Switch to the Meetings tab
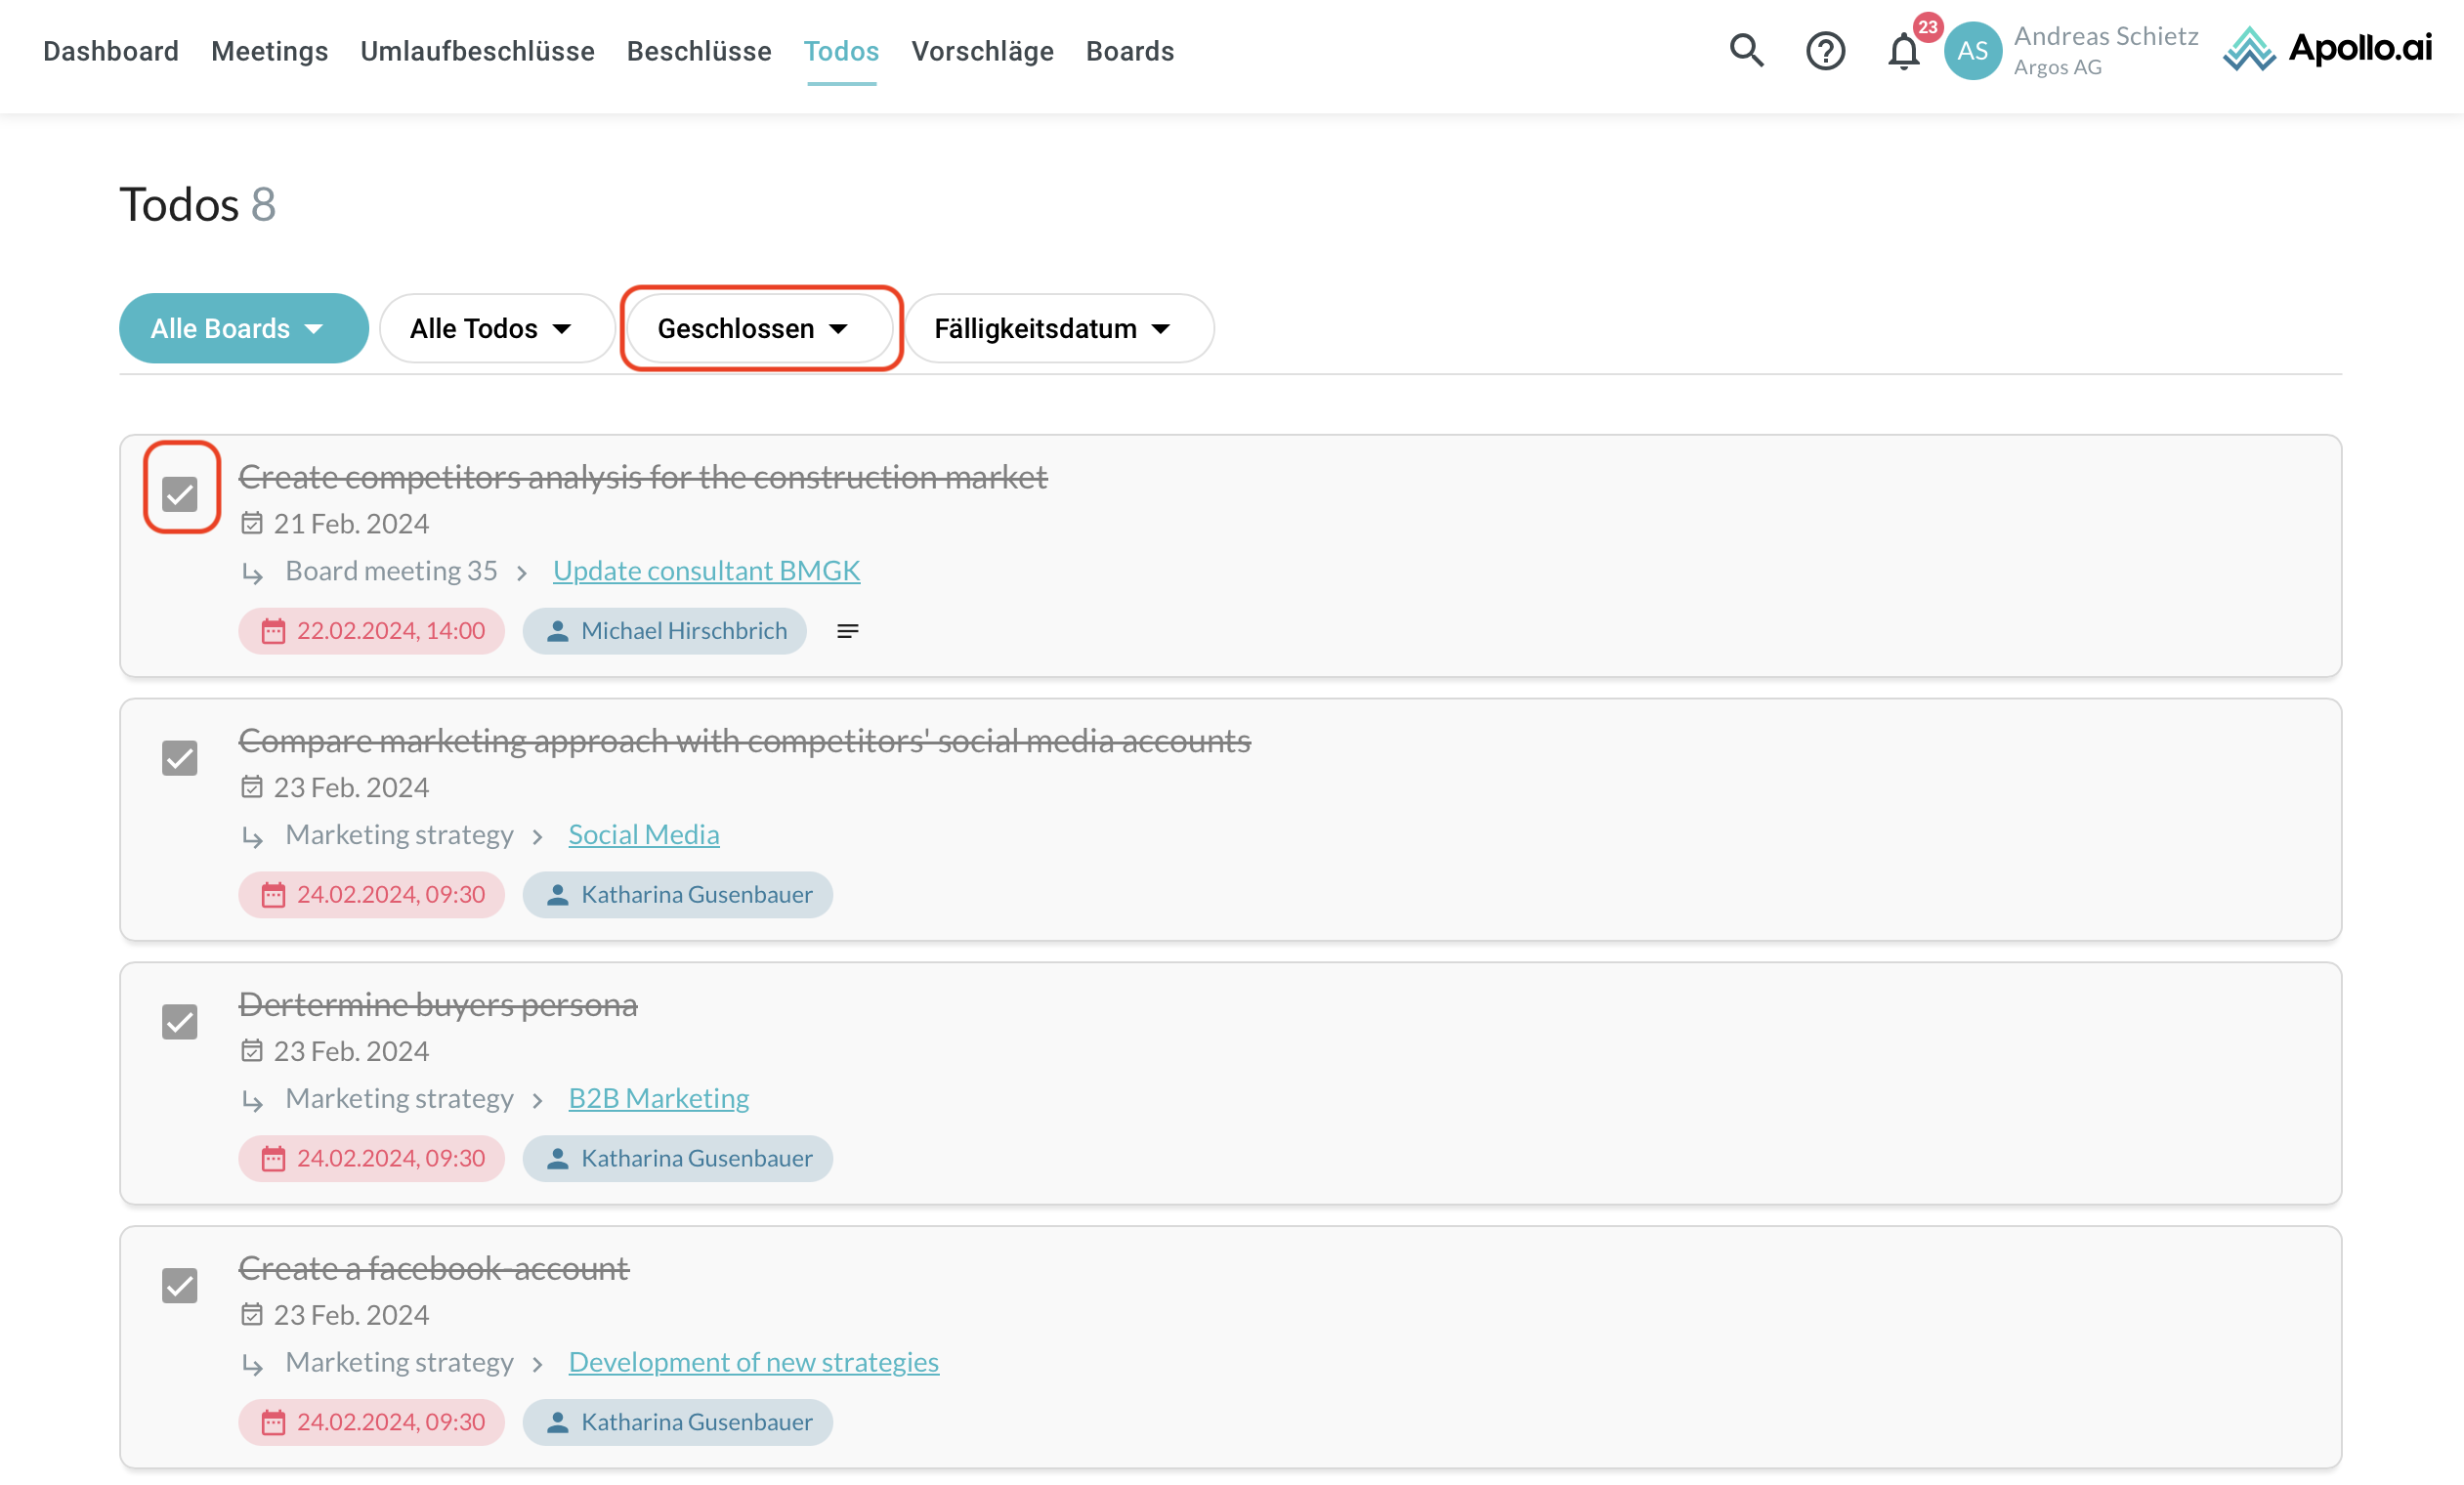Viewport: 2464px width, 1485px height. (269, 51)
